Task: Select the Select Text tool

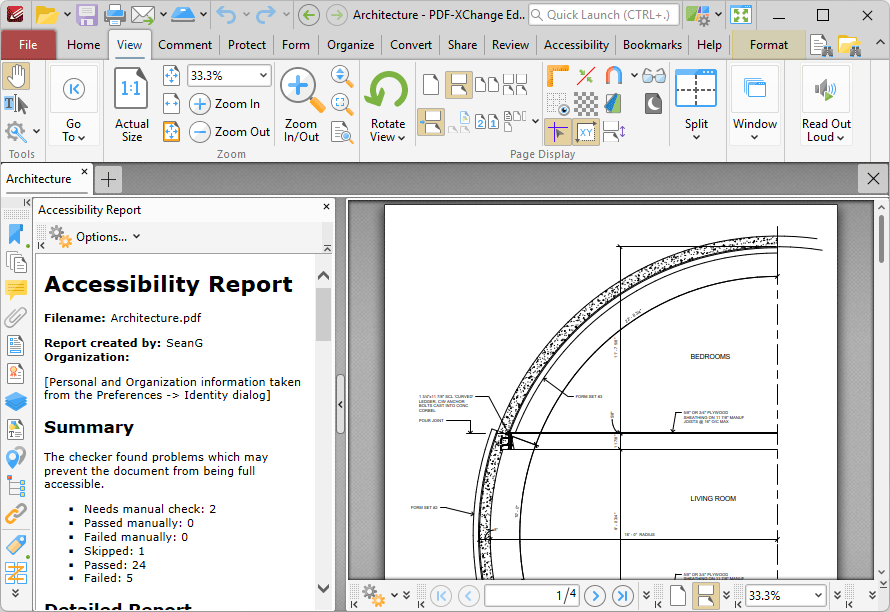Action: point(16,104)
